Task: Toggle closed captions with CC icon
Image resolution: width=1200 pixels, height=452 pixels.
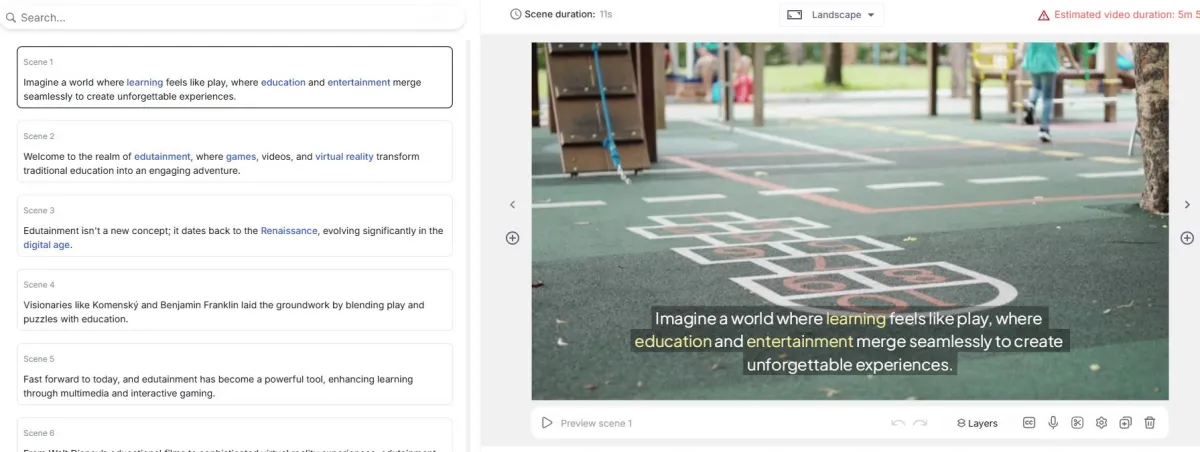Action: [1029, 423]
